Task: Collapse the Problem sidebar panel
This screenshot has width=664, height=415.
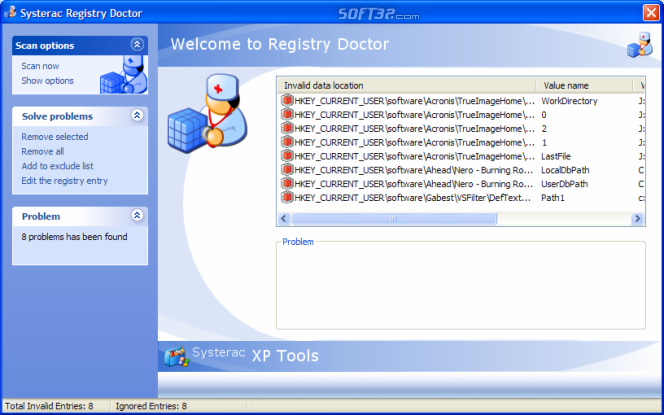Action: (137, 215)
